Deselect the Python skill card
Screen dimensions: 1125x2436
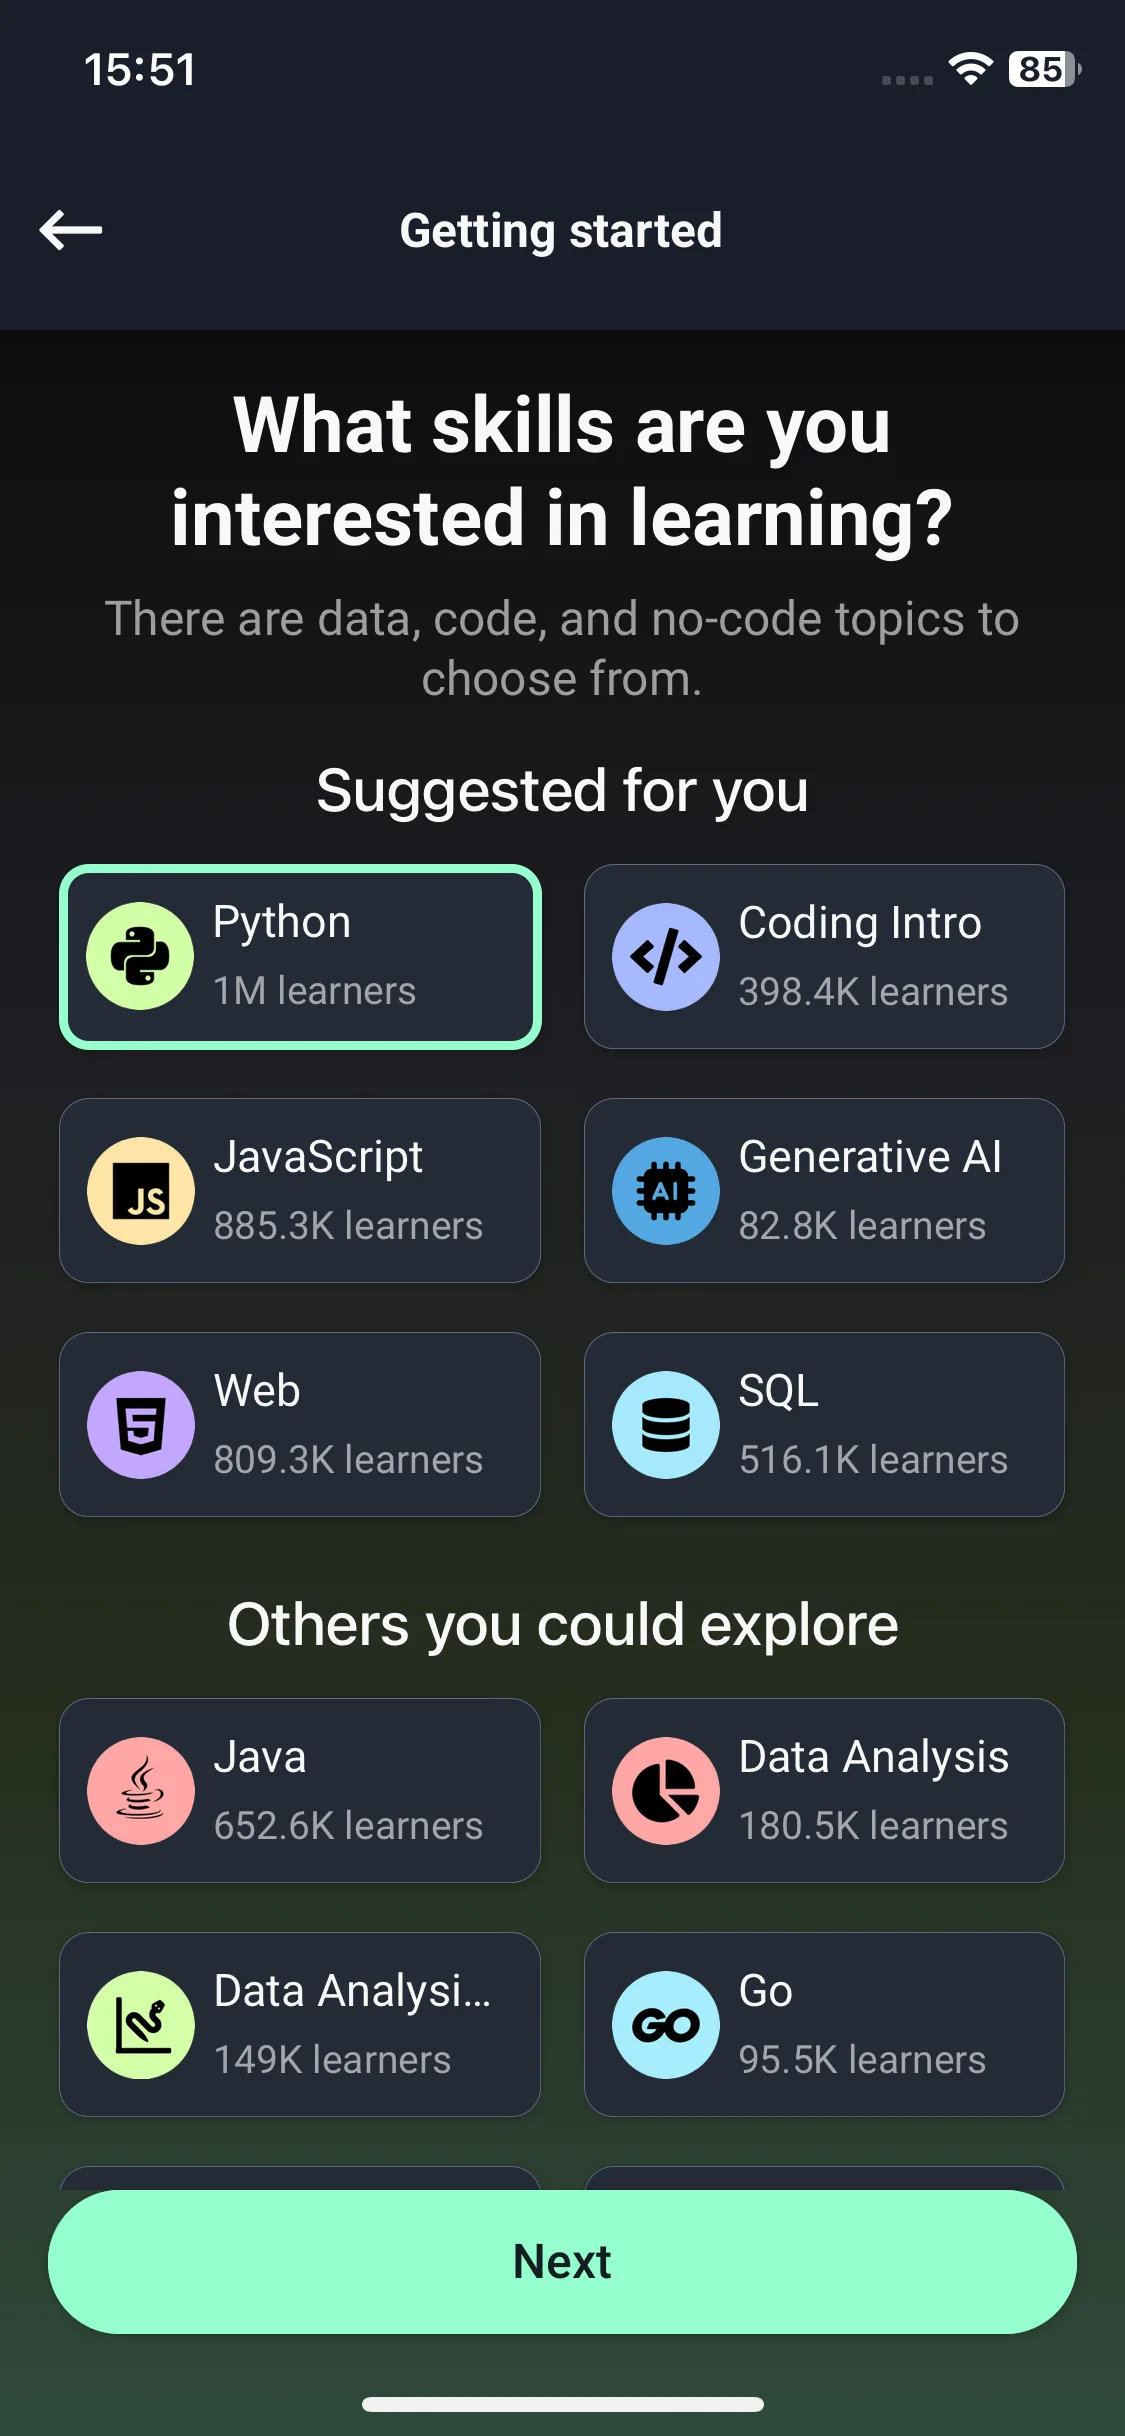300,956
